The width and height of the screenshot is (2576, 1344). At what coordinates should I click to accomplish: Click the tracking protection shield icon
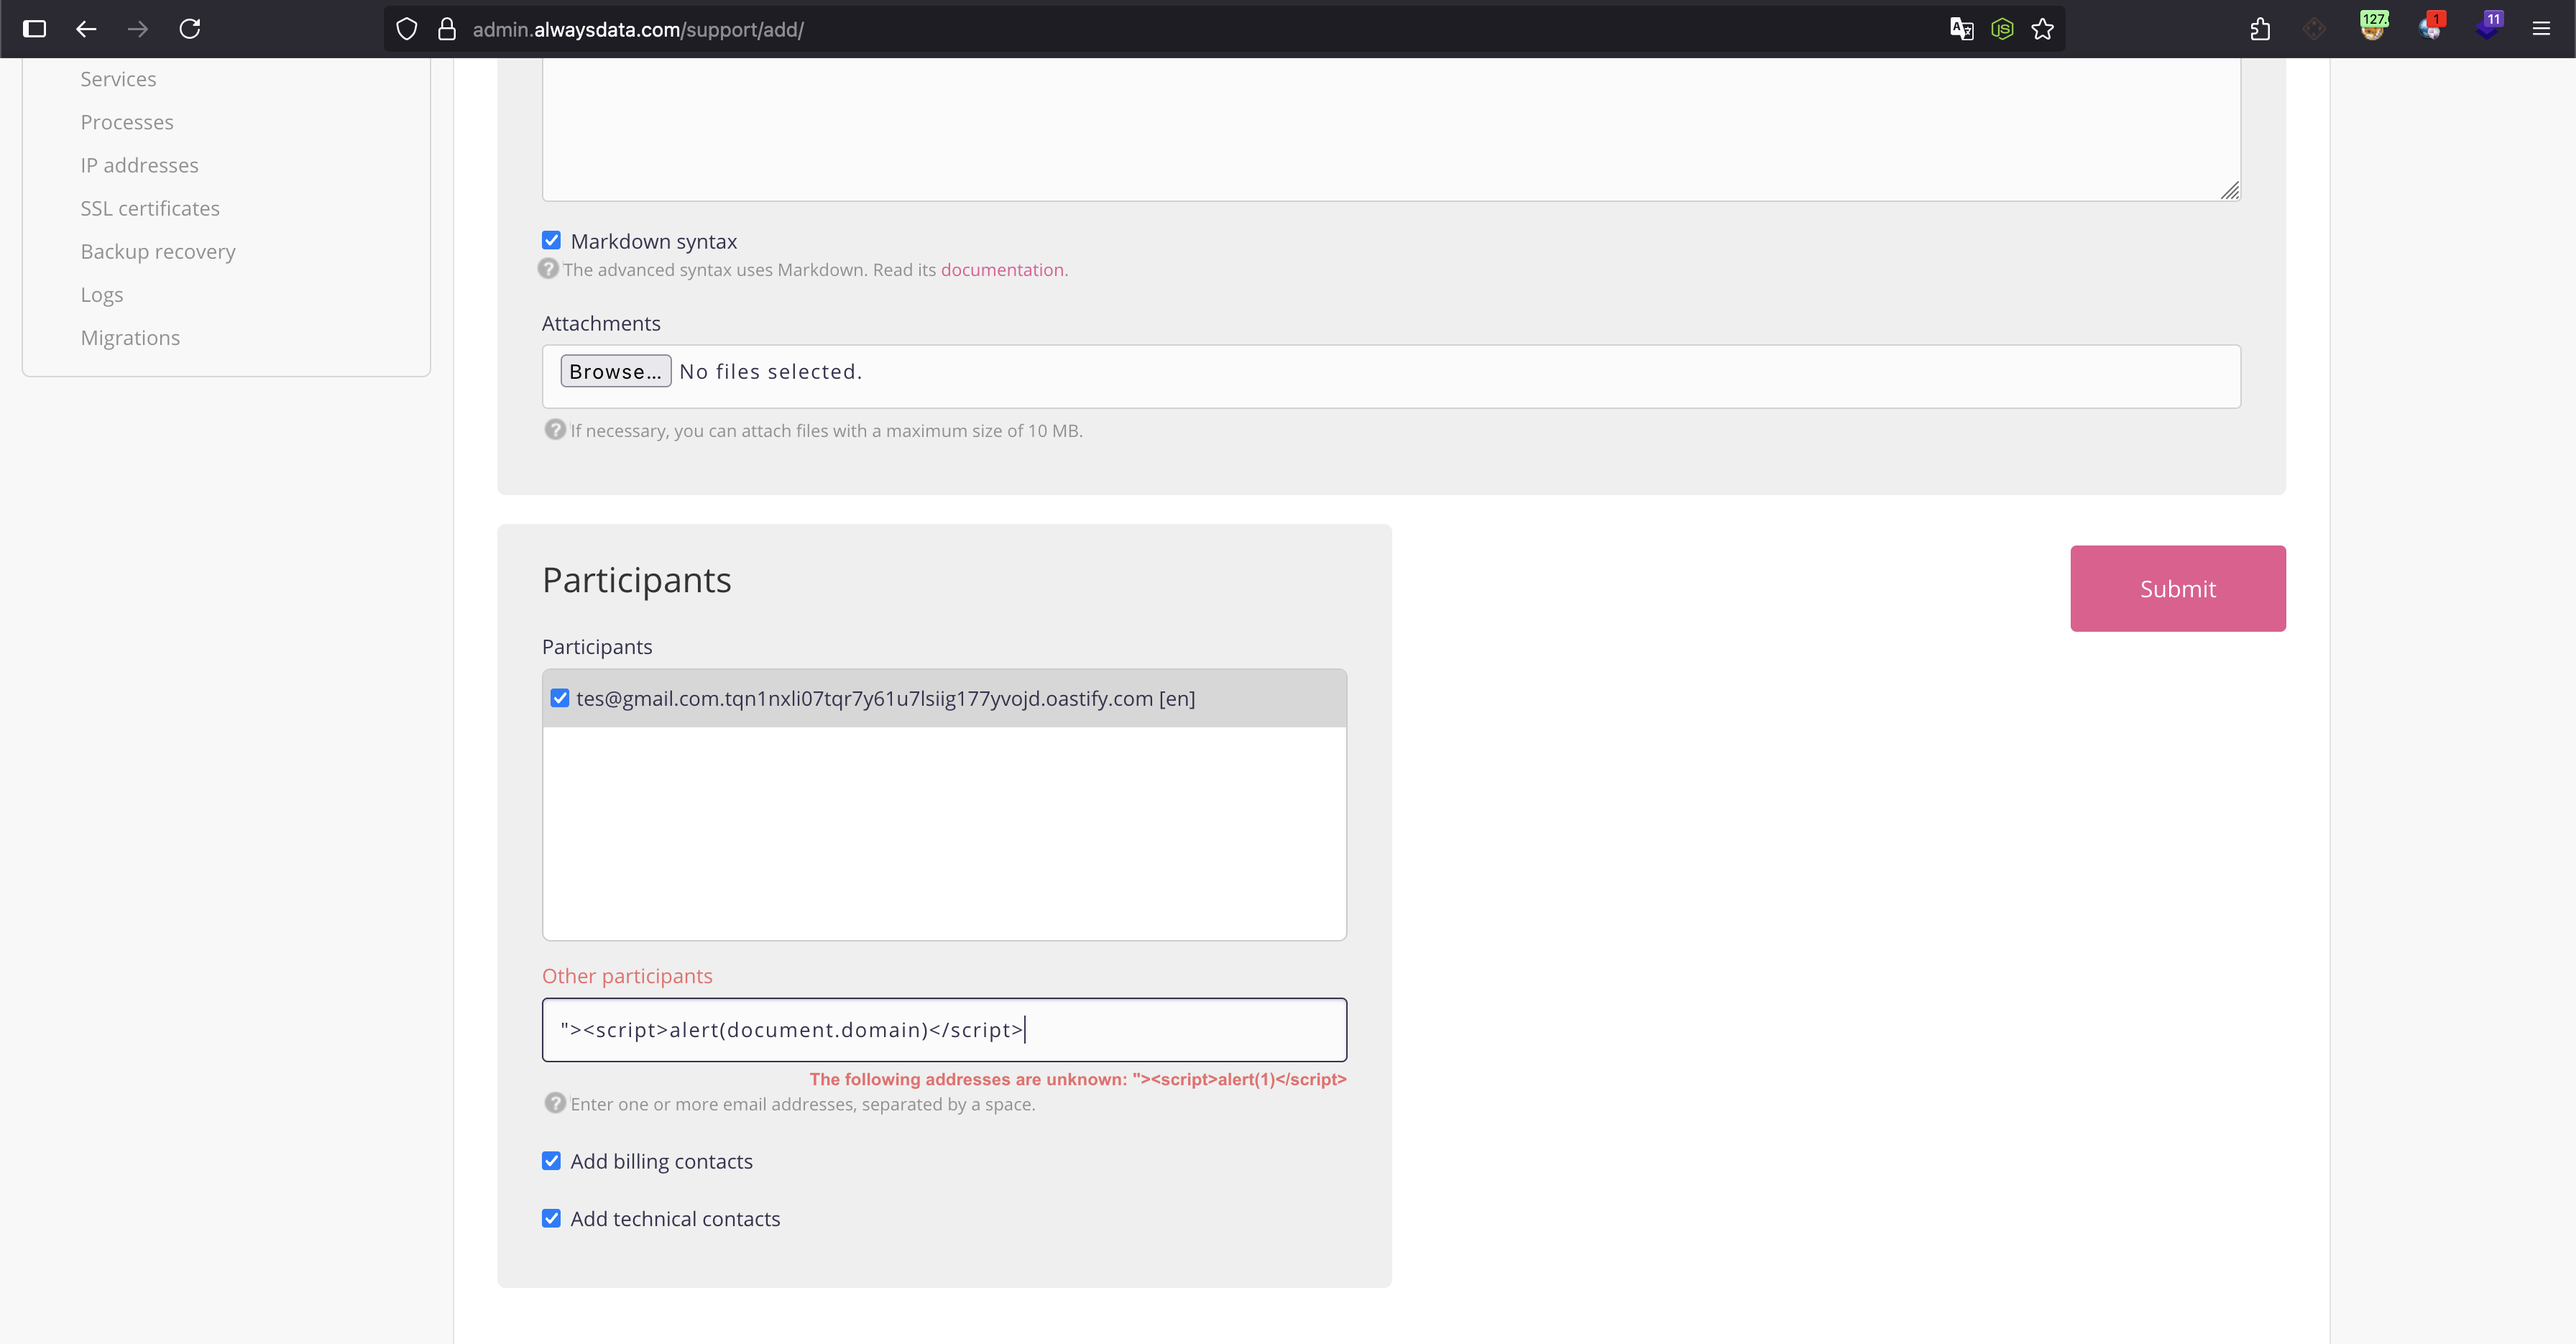pyautogui.click(x=406, y=29)
